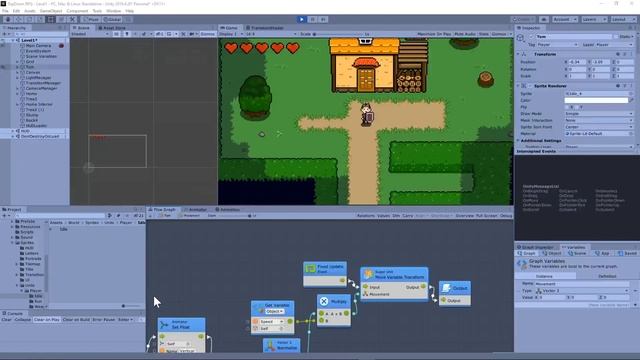
Task: Click the Multiply node icon
Action: pyautogui.click(x=324, y=301)
